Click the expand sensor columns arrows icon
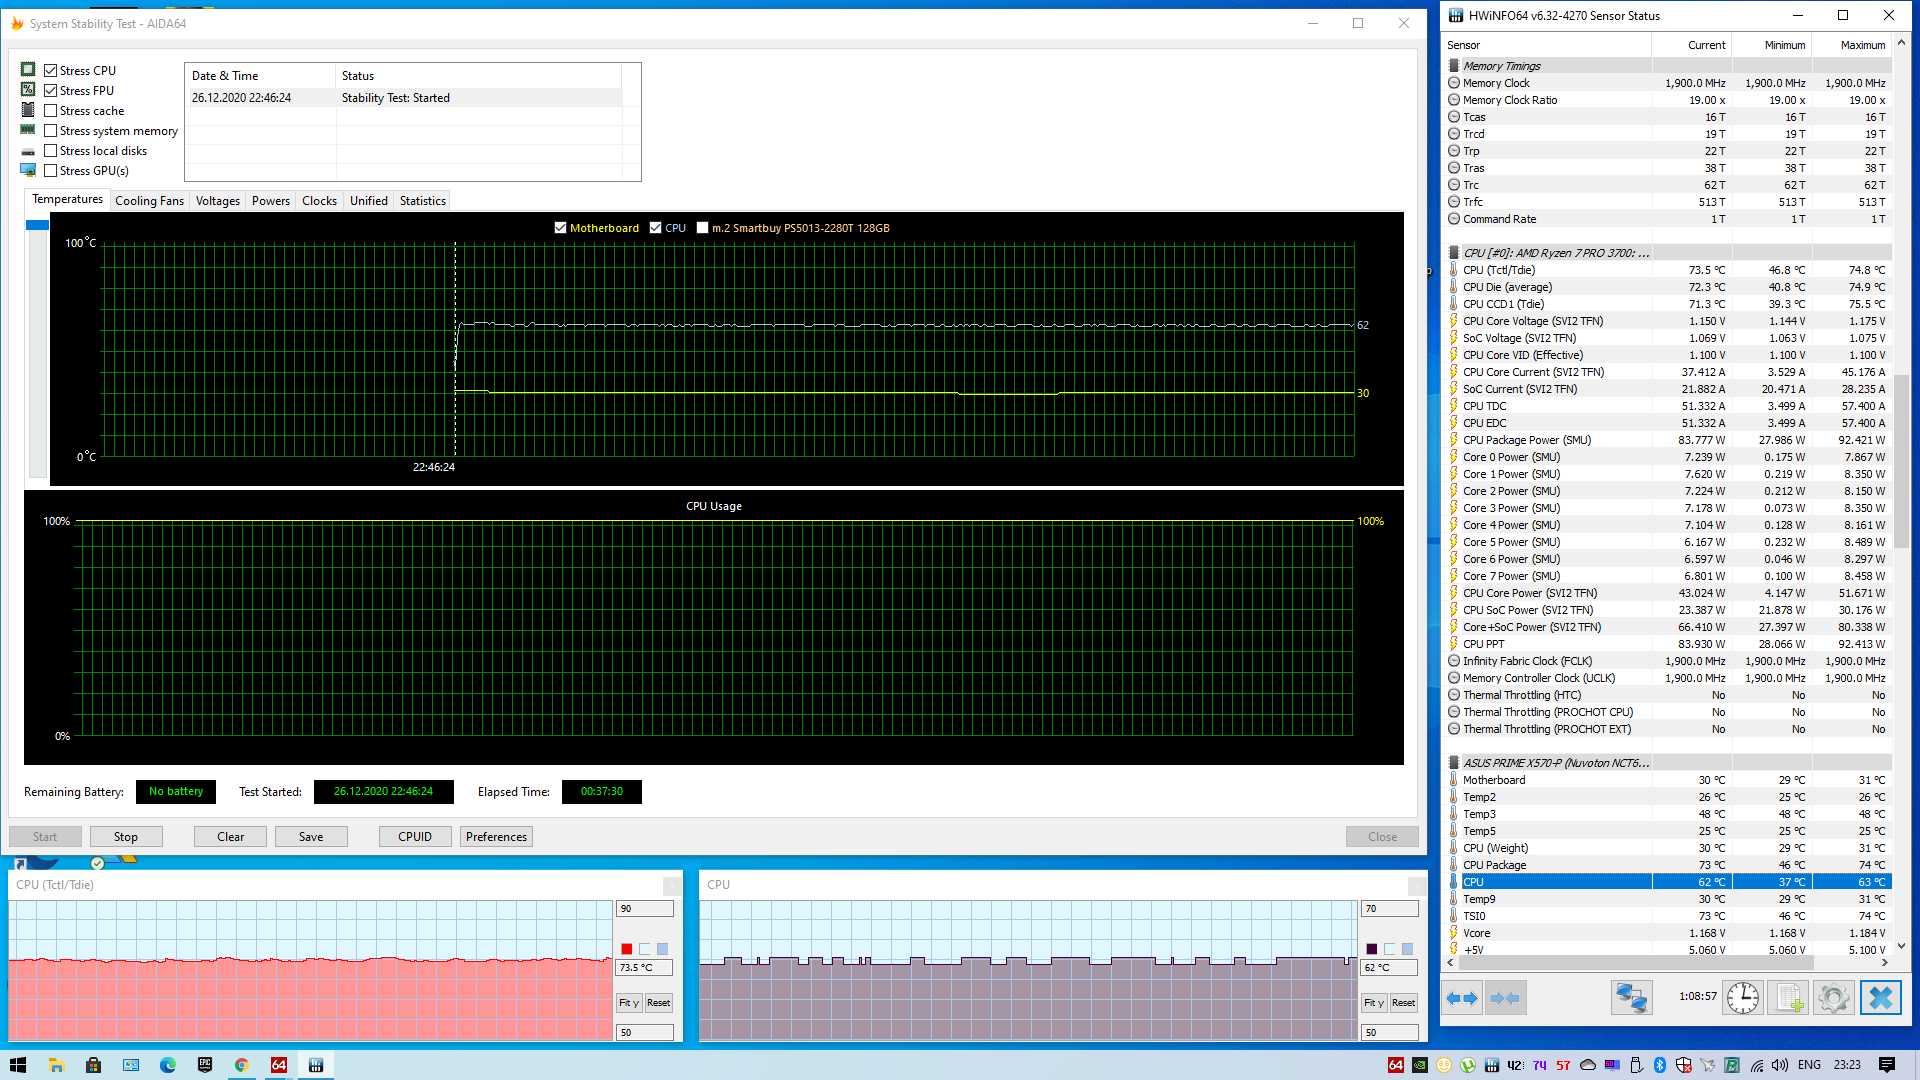The width and height of the screenshot is (1920, 1080). pos(1462,998)
